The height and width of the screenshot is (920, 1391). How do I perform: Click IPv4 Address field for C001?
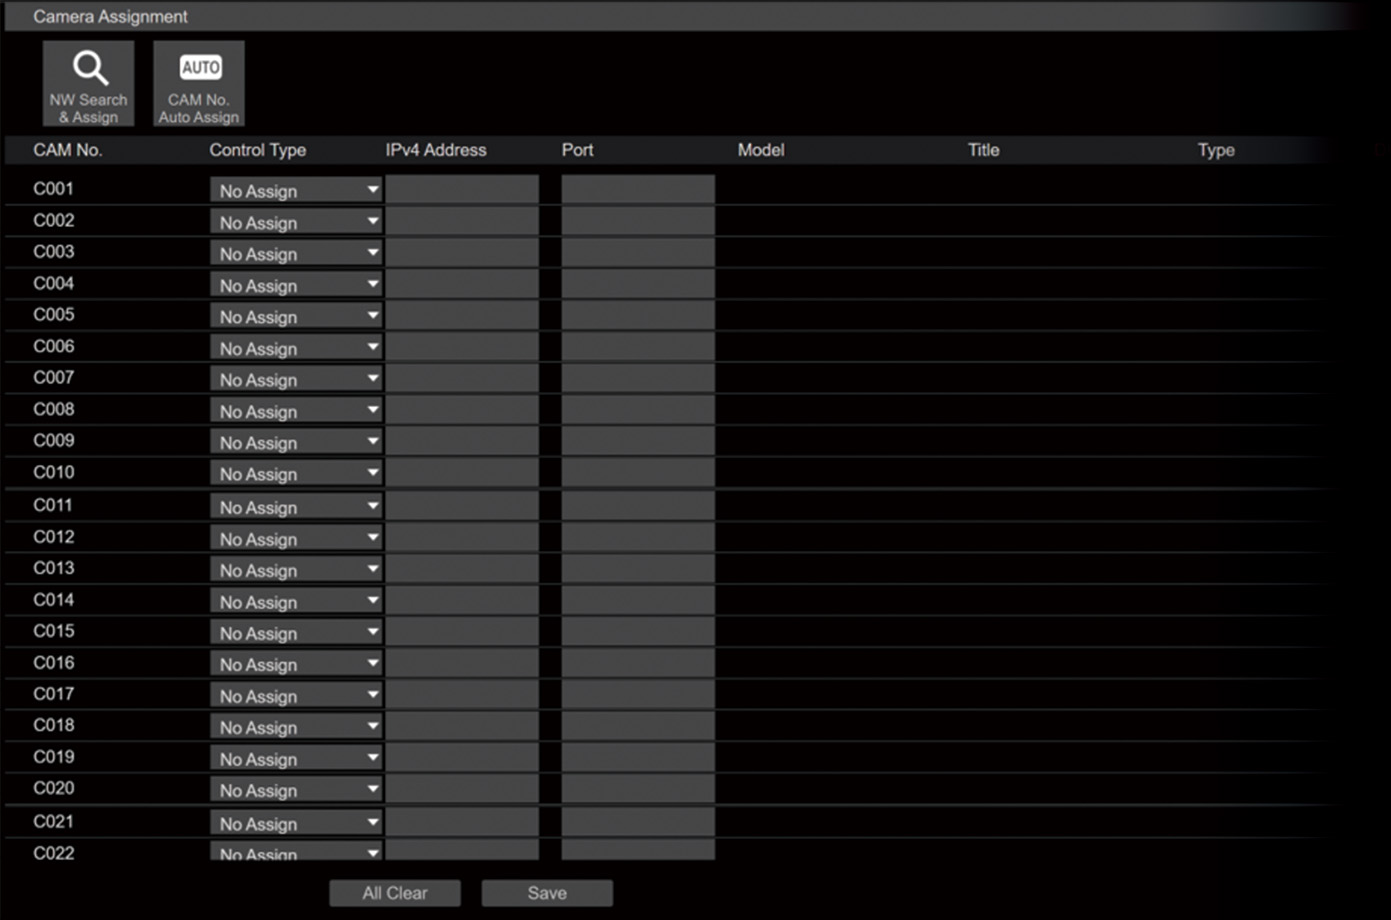[x=462, y=190]
